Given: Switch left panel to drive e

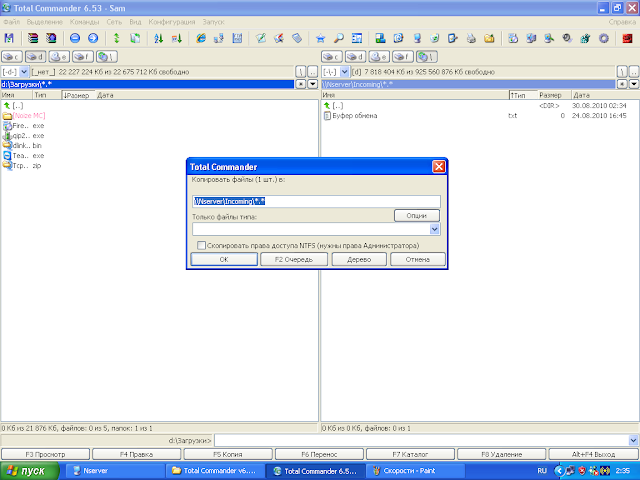Looking at the screenshot, I should click(x=59, y=57).
